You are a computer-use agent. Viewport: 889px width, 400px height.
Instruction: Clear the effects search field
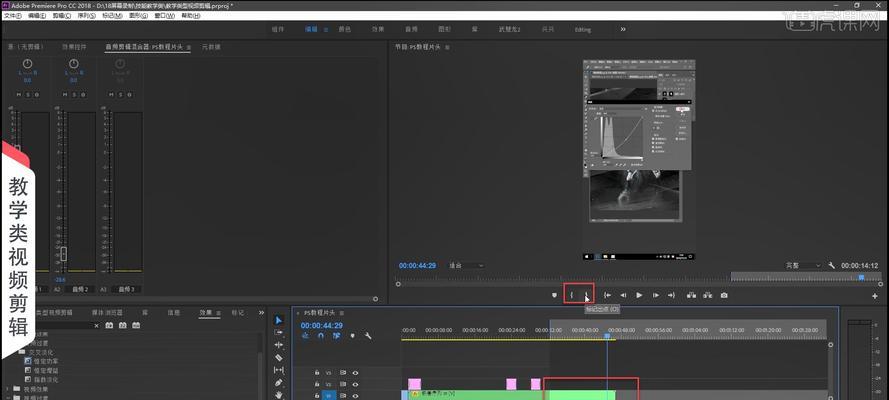click(x=96, y=325)
